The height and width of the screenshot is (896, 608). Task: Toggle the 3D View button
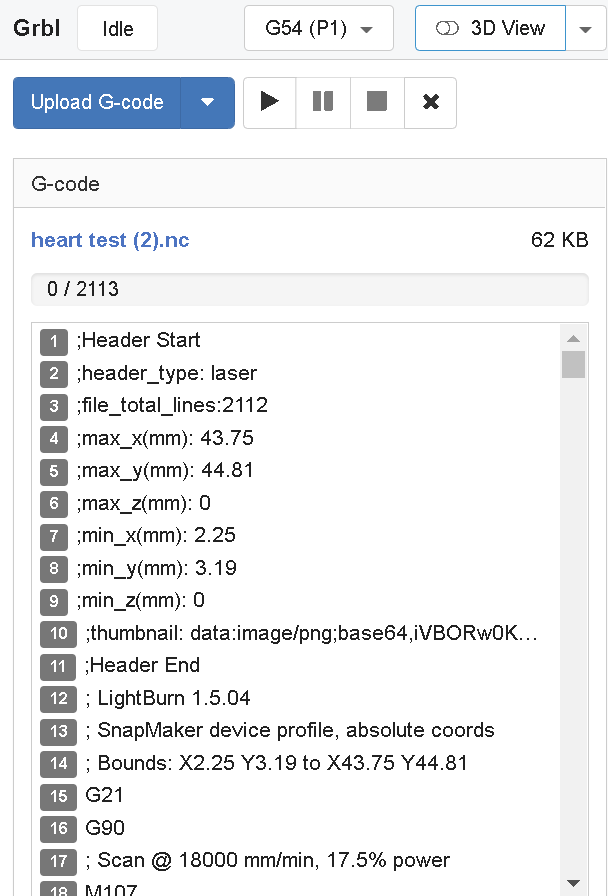pos(491,29)
